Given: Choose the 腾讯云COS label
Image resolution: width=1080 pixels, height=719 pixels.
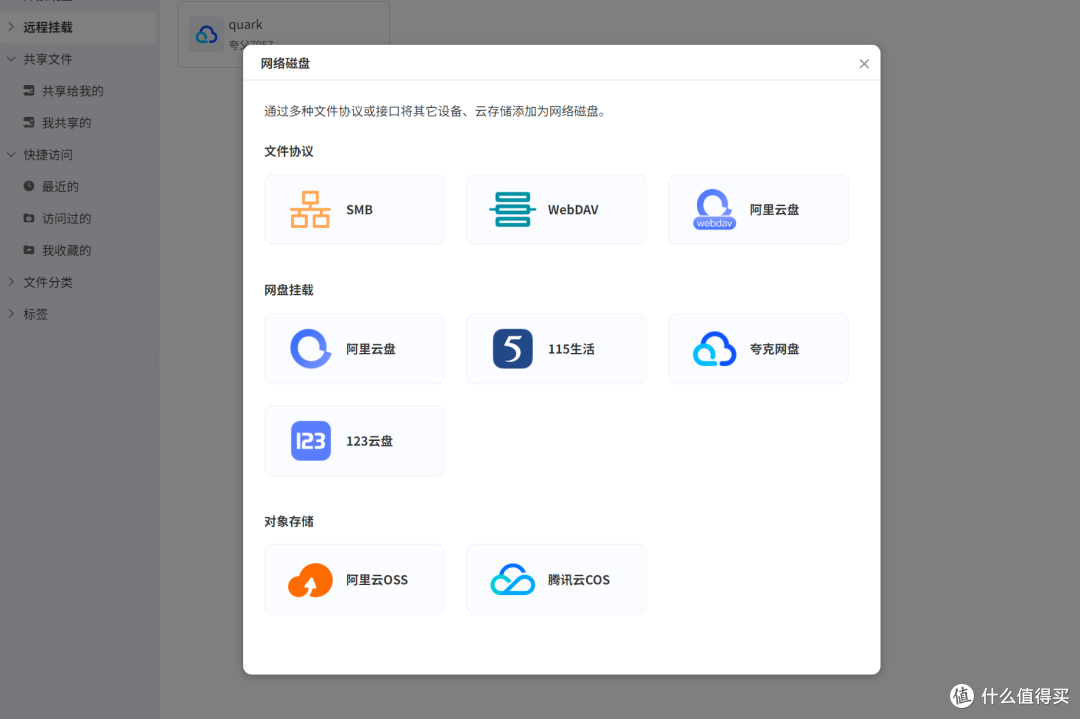Looking at the screenshot, I should pyautogui.click(x=579, y=580).
